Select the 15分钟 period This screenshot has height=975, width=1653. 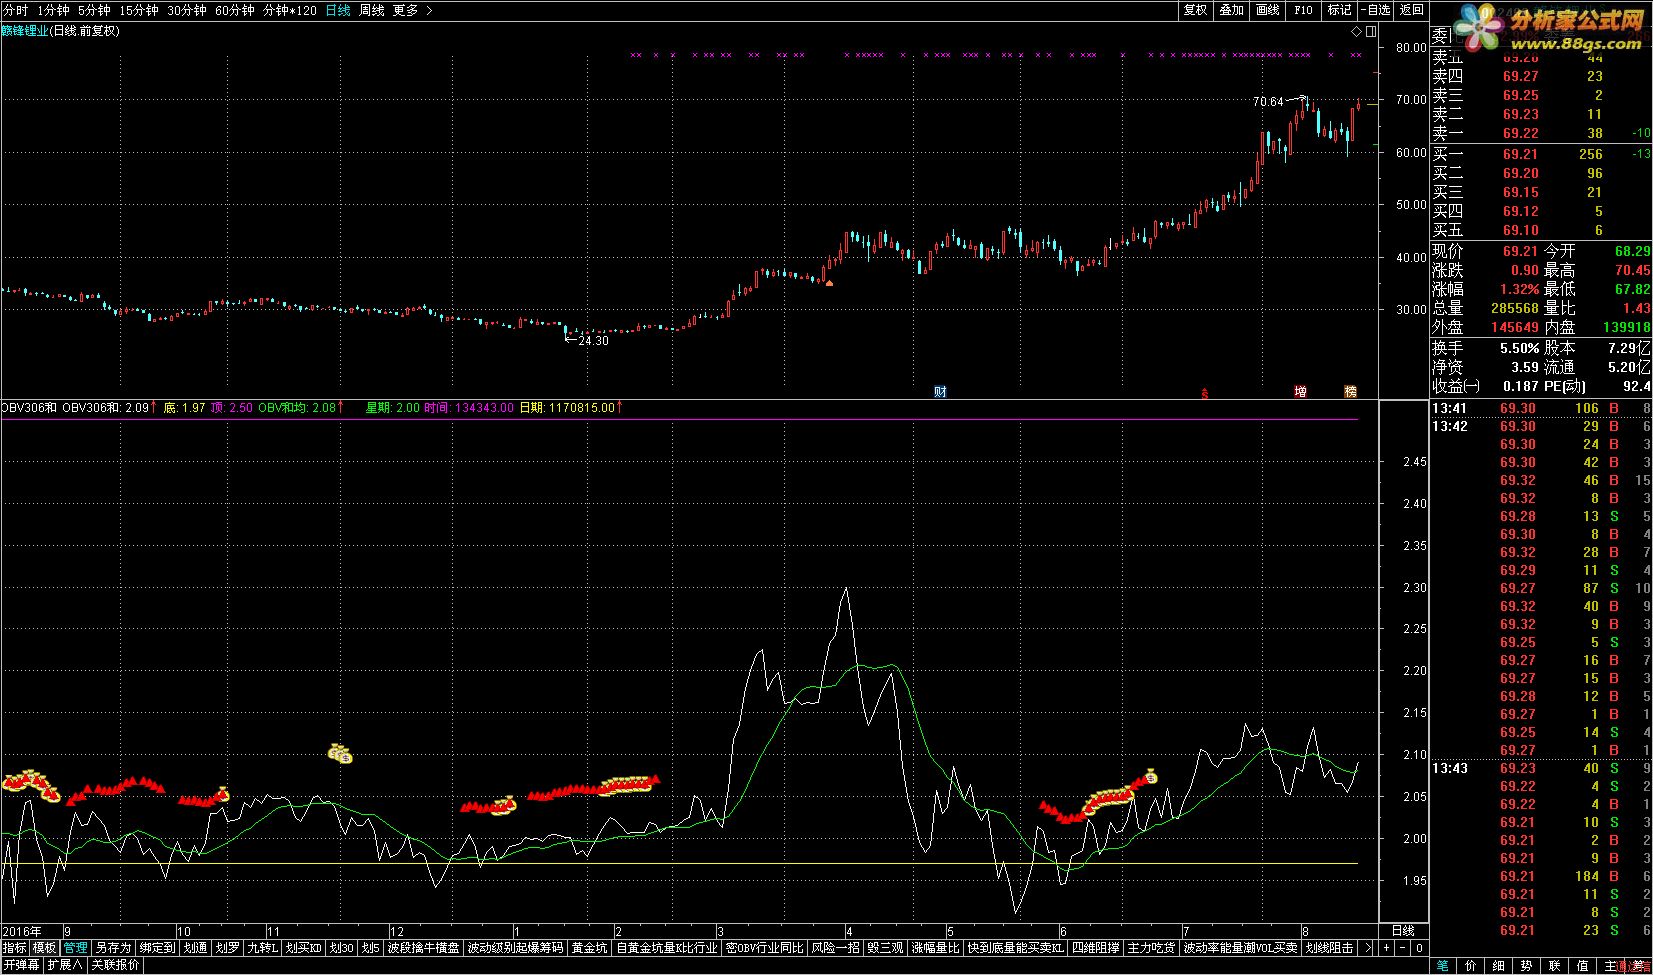click(x=138, y=10)
